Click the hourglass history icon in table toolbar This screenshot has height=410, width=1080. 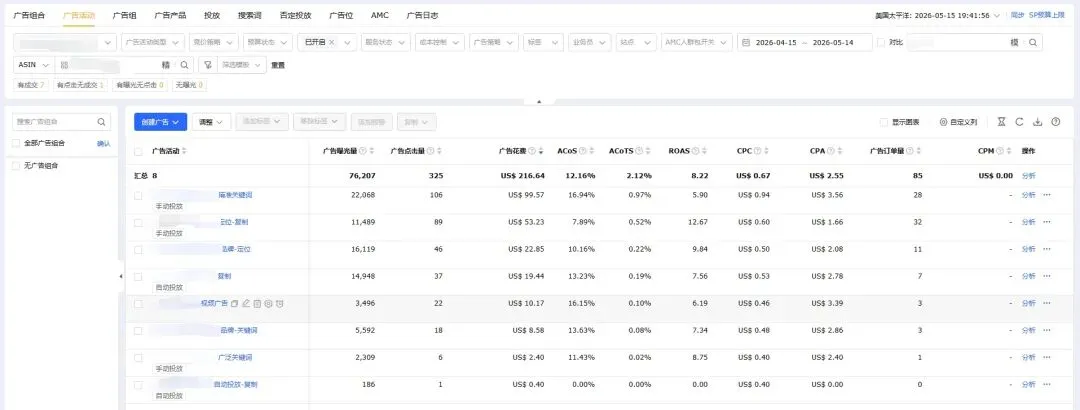1001,122
